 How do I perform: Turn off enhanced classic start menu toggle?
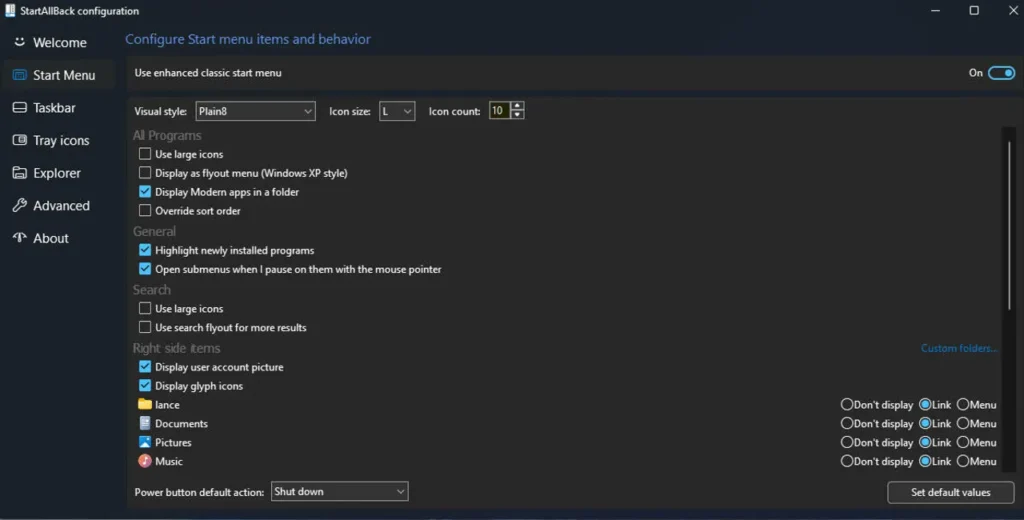1001,73
